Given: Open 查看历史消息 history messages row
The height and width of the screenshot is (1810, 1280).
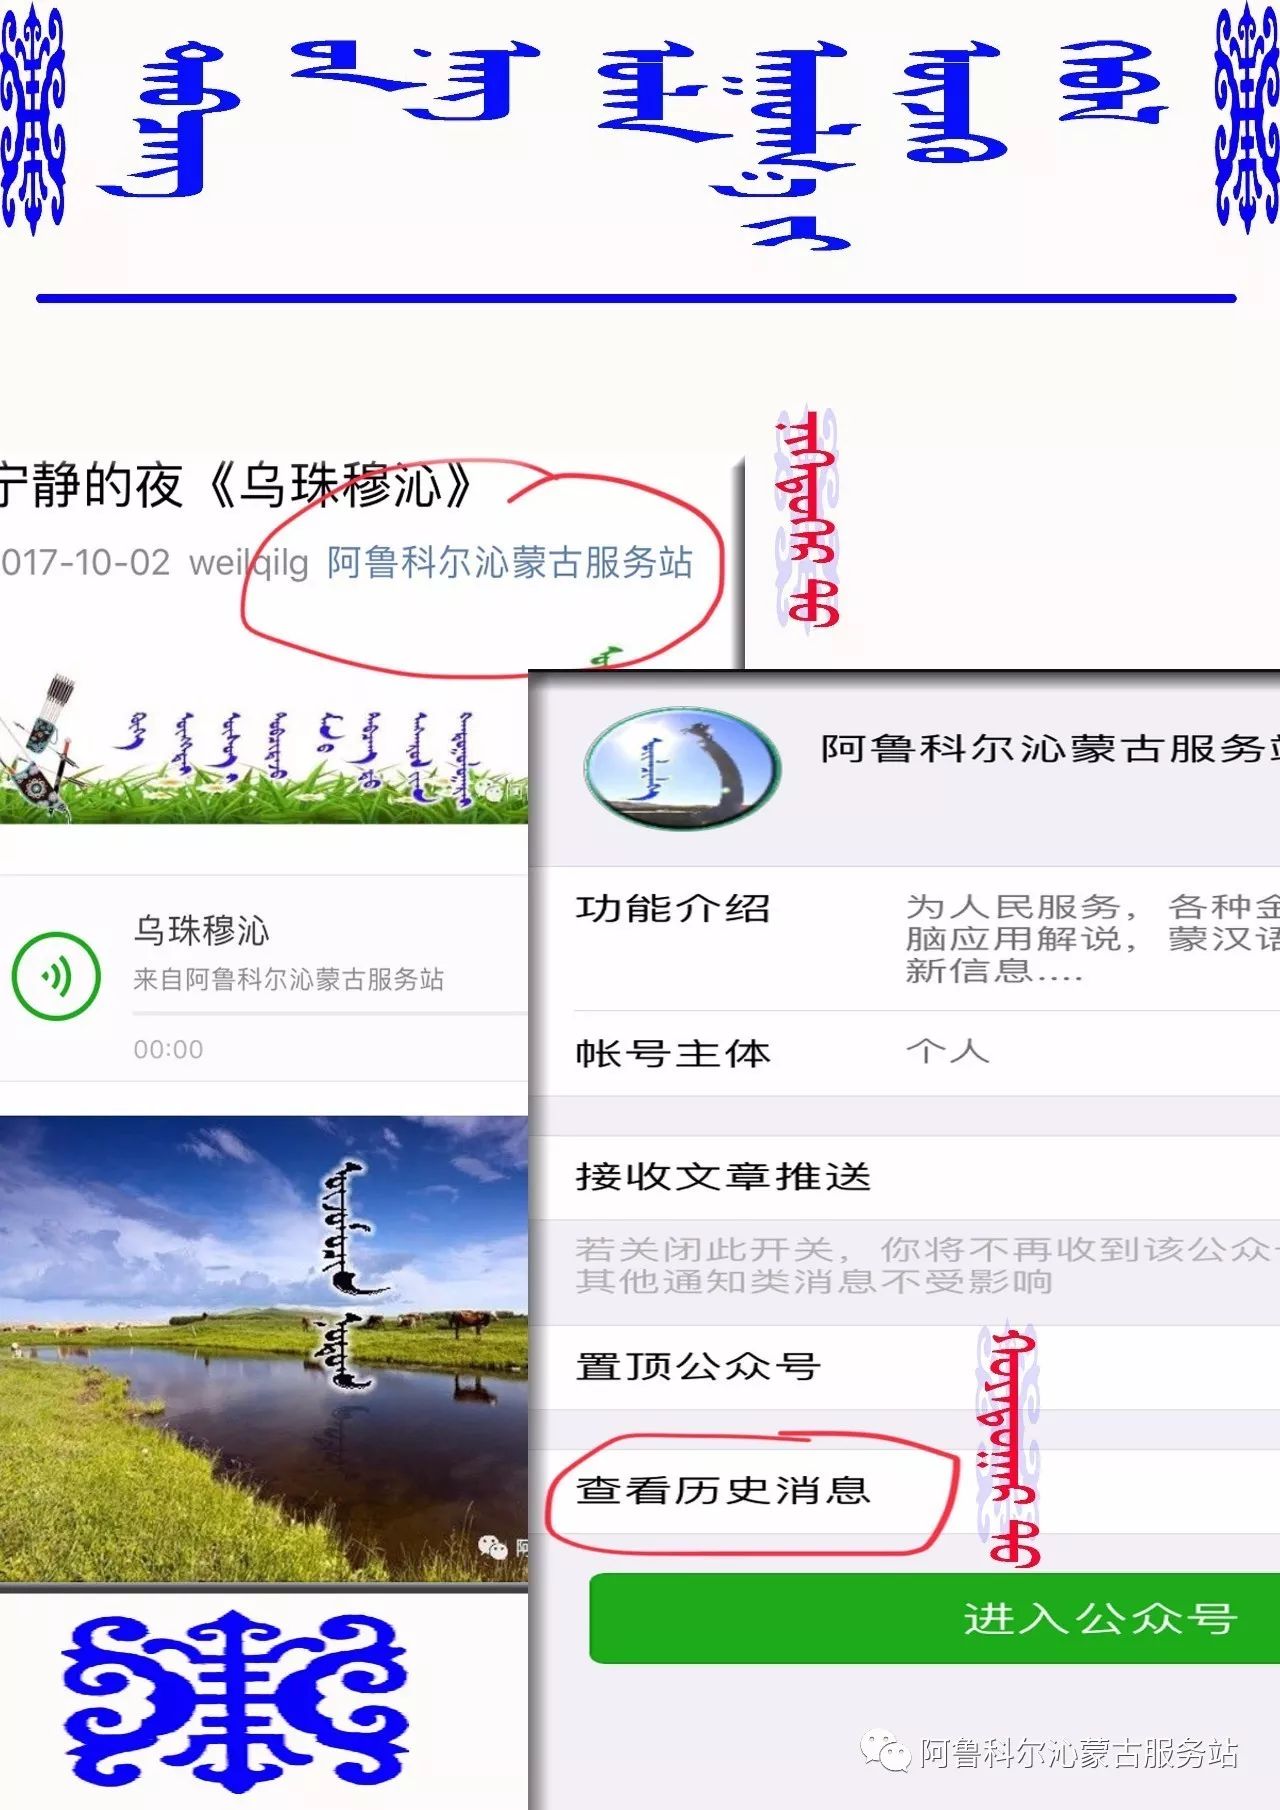Looking at the screenshot, I should pos(904,1491).
